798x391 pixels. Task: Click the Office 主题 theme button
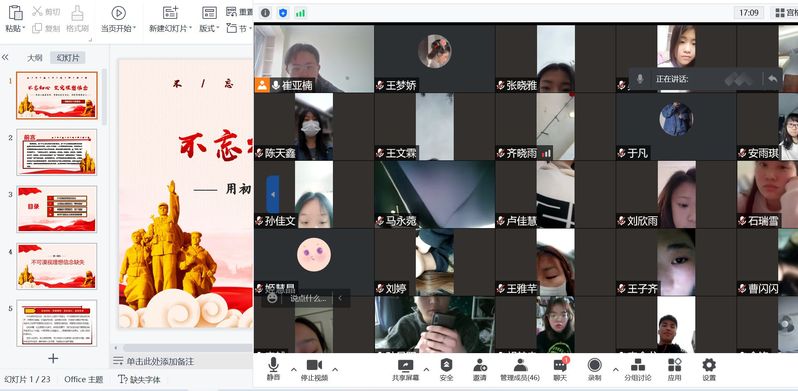point(83,379)
